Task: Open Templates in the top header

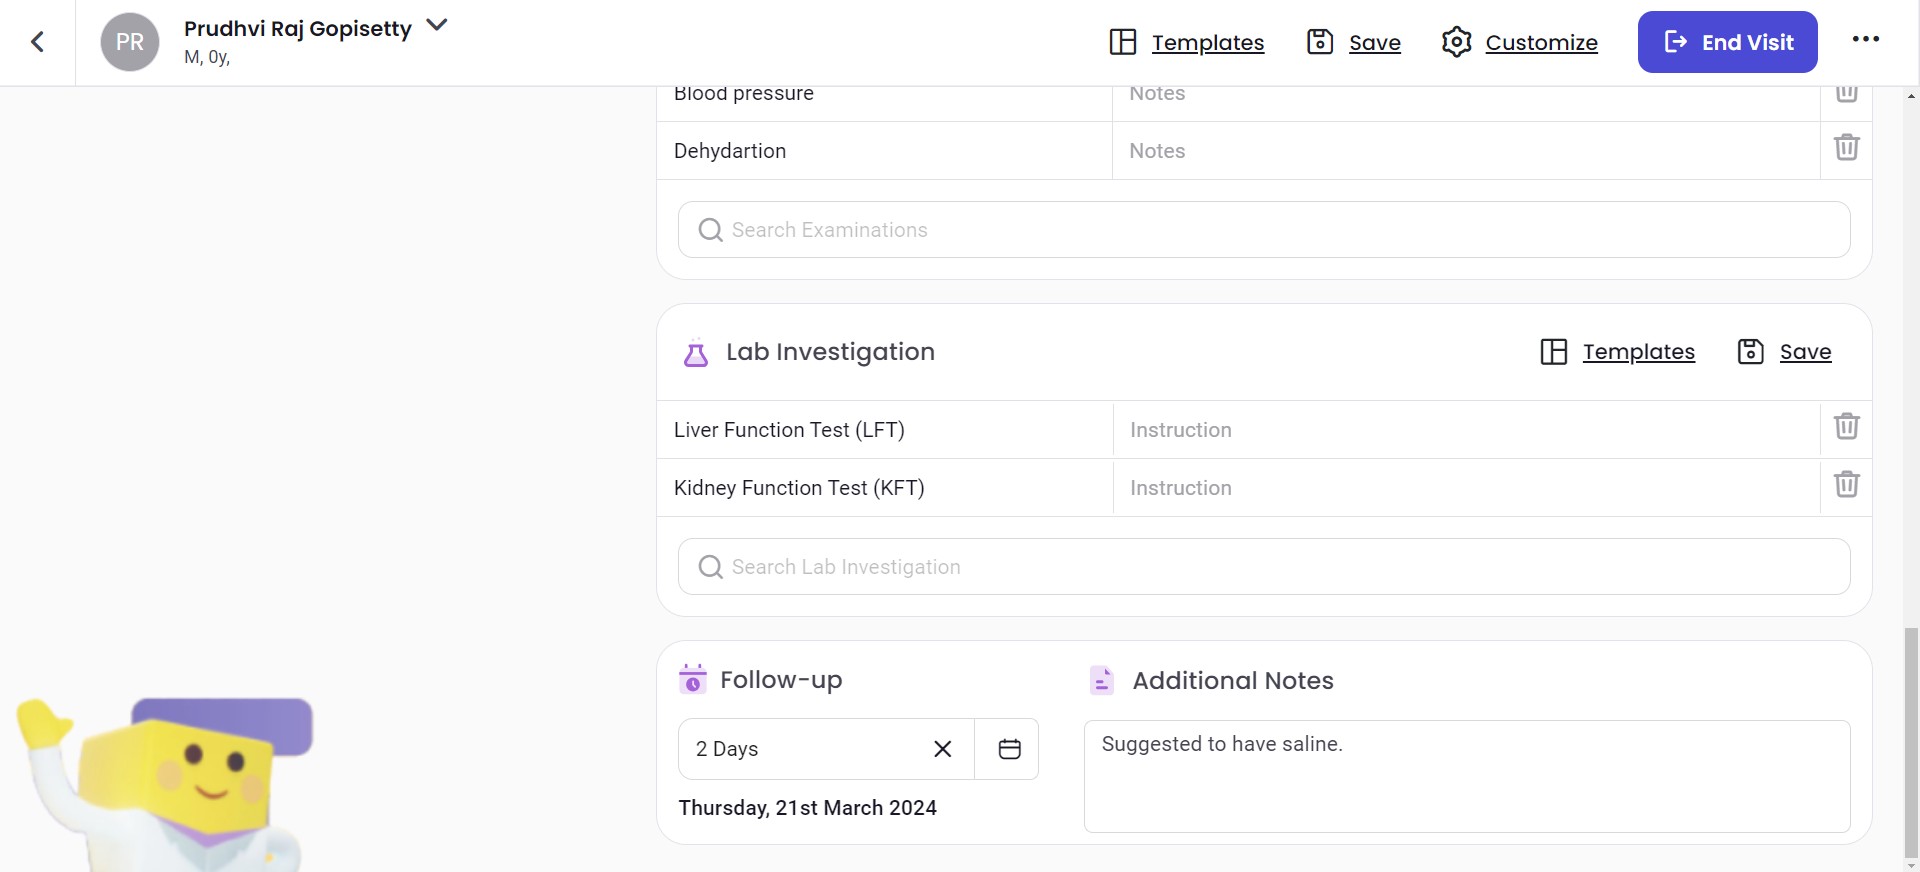Action: coord(1187,42)
